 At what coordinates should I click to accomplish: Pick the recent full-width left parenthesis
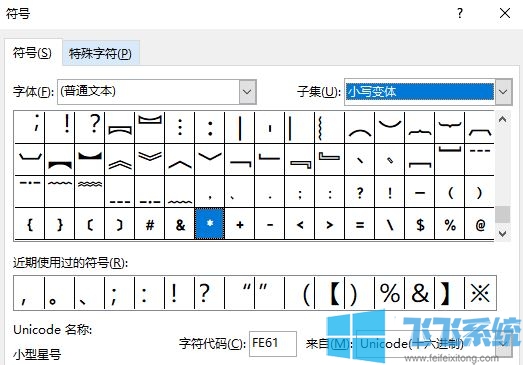coord(300,293)
